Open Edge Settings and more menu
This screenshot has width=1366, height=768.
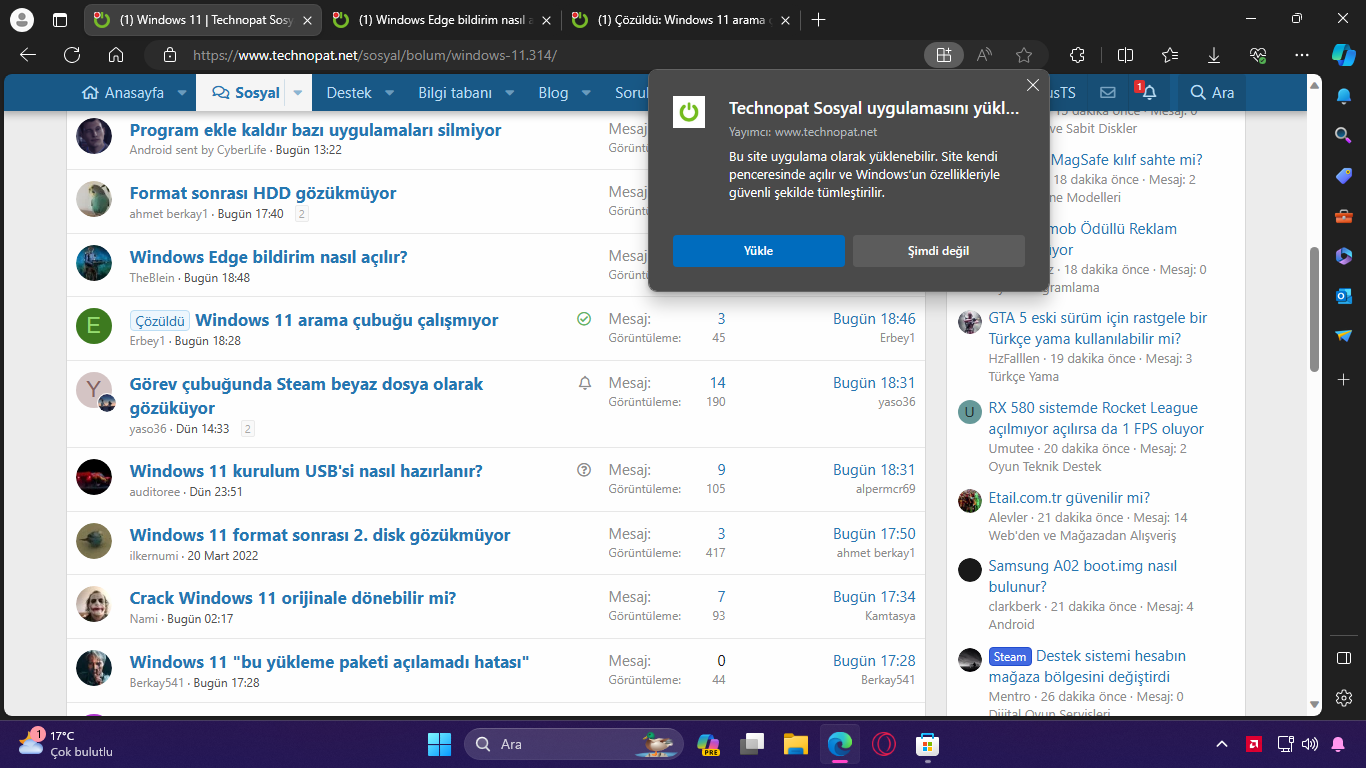(x=1302, y=55)
